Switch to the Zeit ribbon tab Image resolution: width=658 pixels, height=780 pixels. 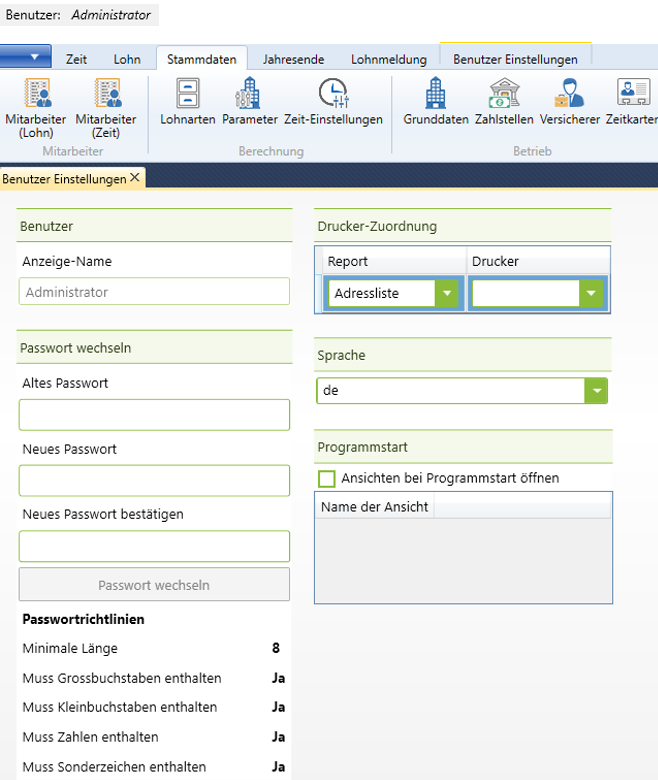coord(76,59)
